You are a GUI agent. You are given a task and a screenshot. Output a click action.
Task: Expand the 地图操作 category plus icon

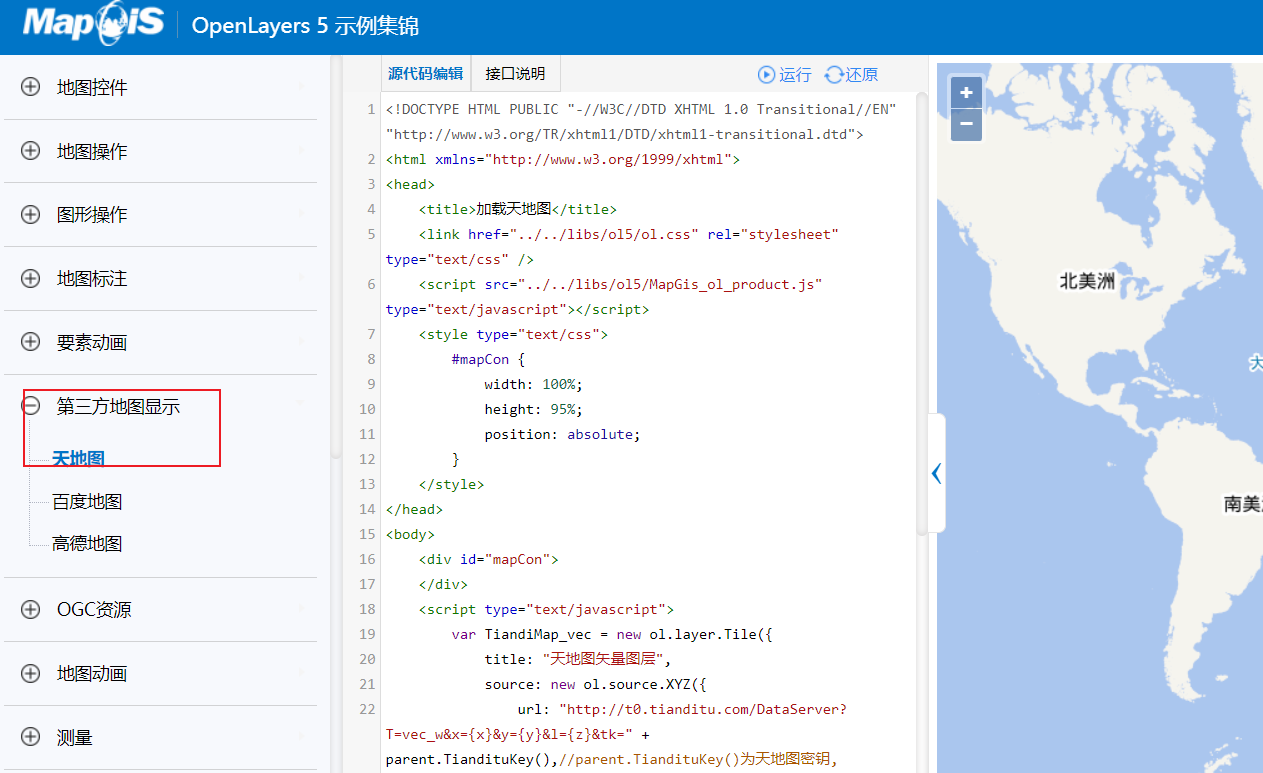[x=31, y=151]
